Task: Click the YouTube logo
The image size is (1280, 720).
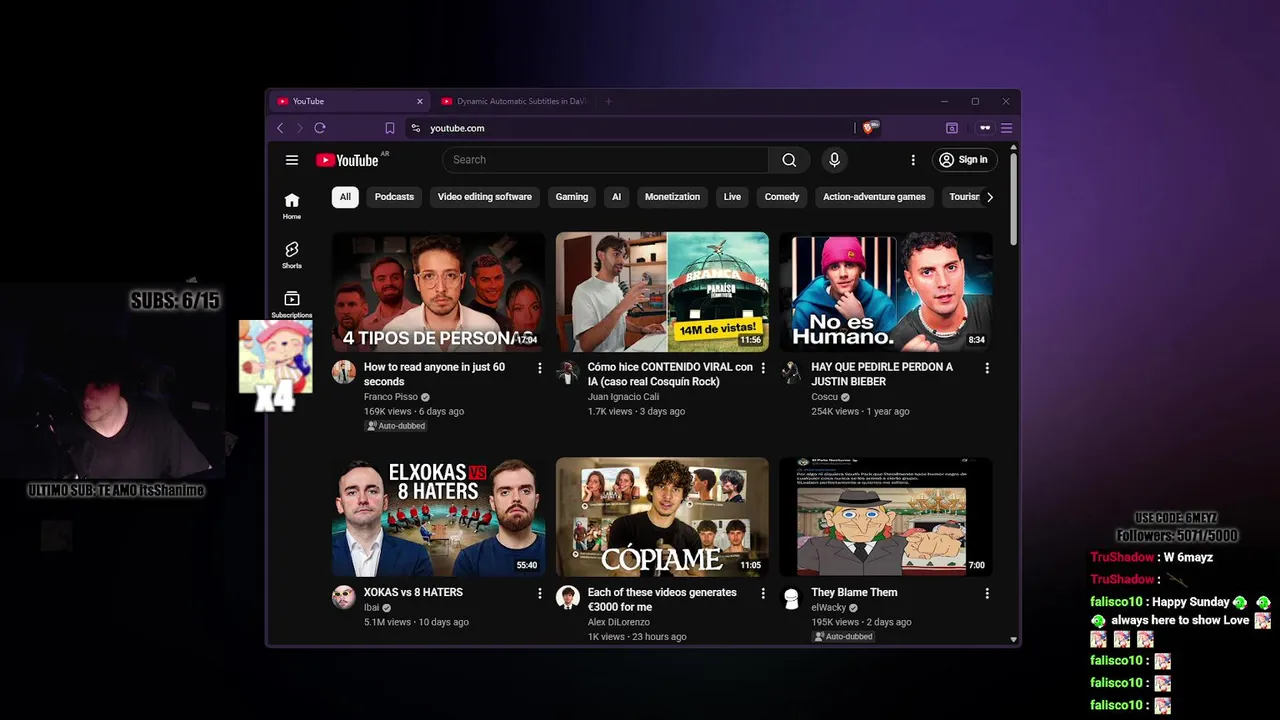Action: tap(347, 160)
